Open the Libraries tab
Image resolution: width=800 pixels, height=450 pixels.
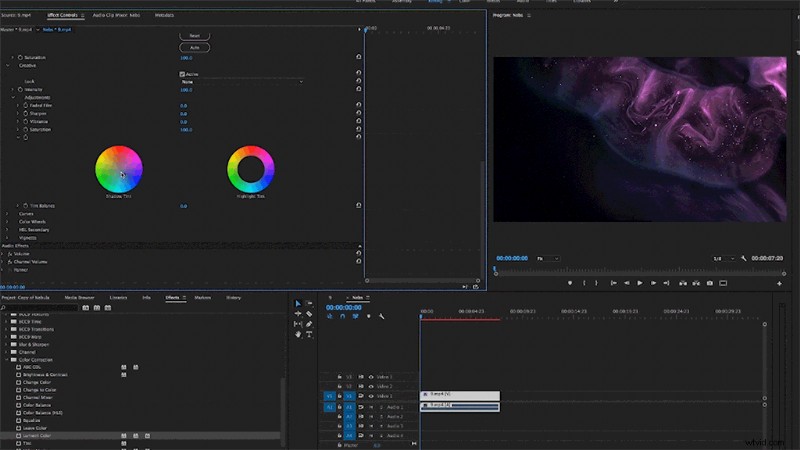tap(118, 297)
